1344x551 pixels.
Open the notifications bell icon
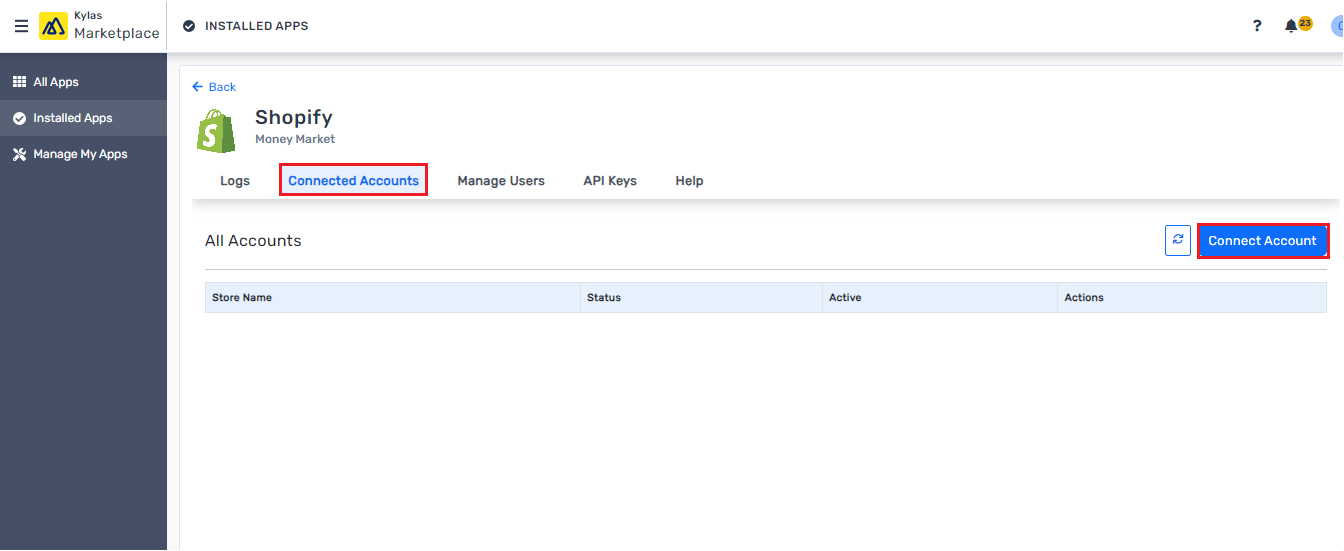1291,26
